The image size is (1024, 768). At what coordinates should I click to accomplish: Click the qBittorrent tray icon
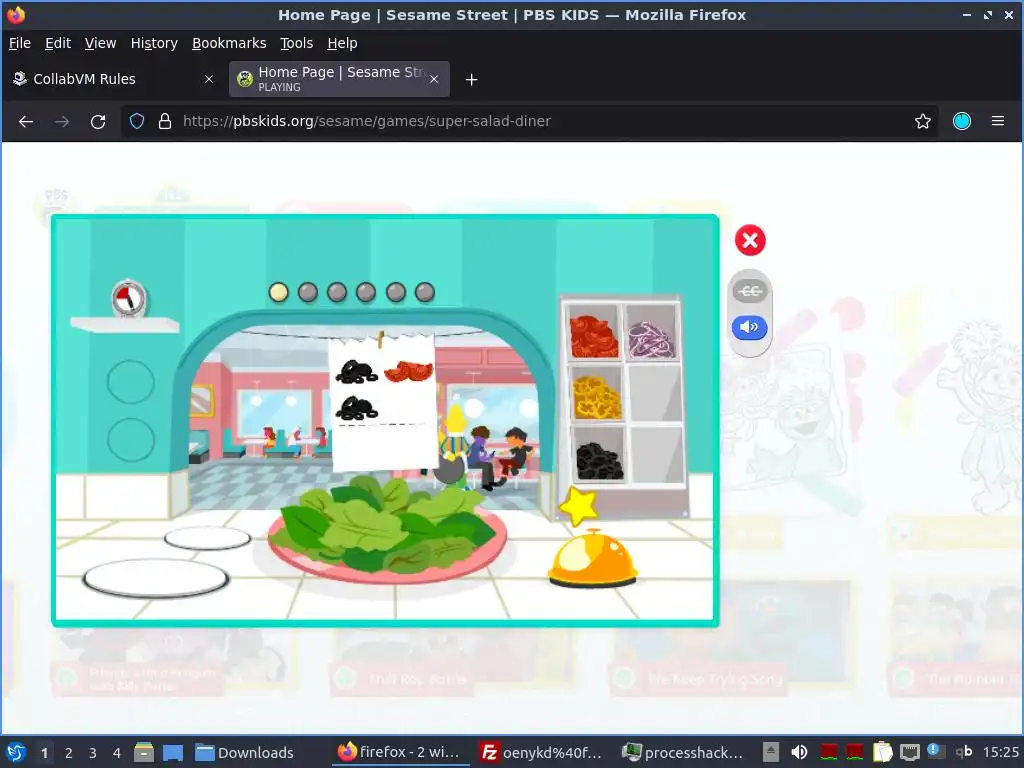point(964,752)
